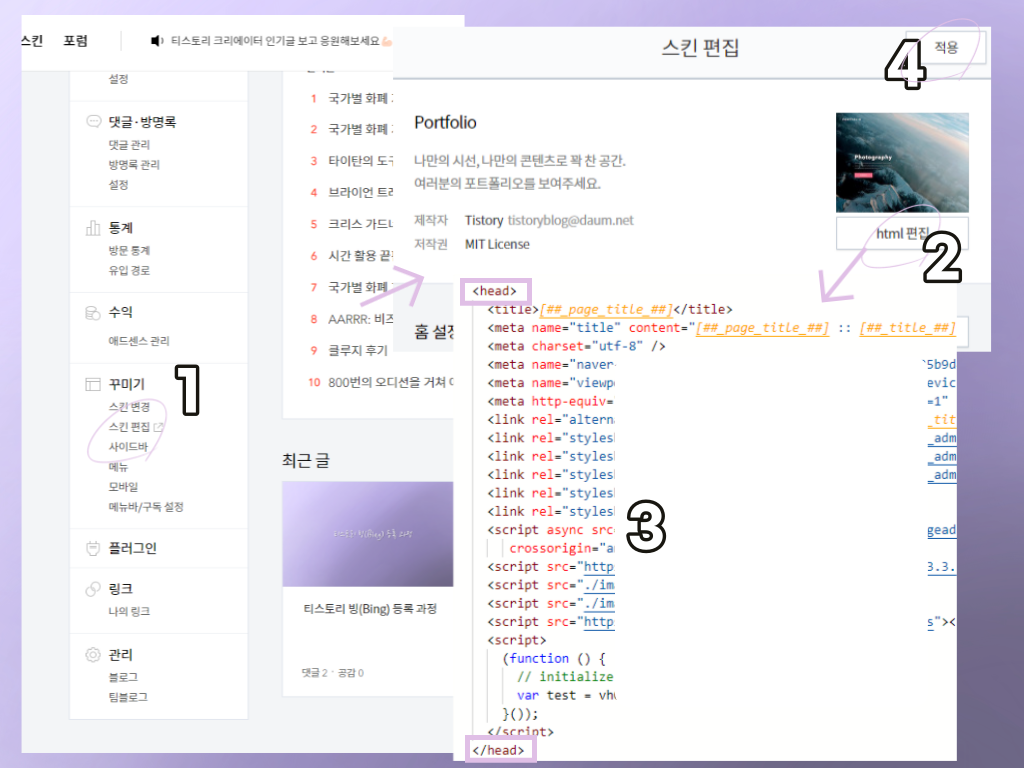The height and width of the screenshot is (768, 1024).
Task: Click the // initialize comment line
Action: [x=565, y=677]
